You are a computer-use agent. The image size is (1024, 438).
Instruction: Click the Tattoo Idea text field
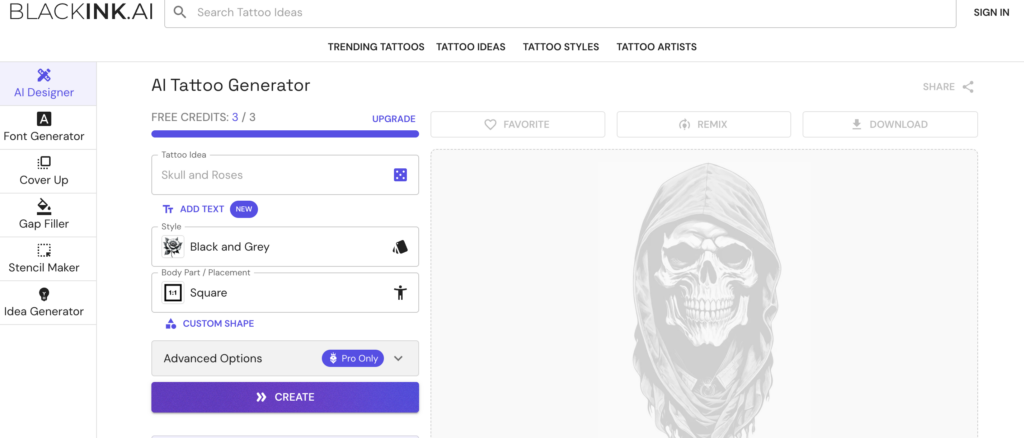click(270, 175)
